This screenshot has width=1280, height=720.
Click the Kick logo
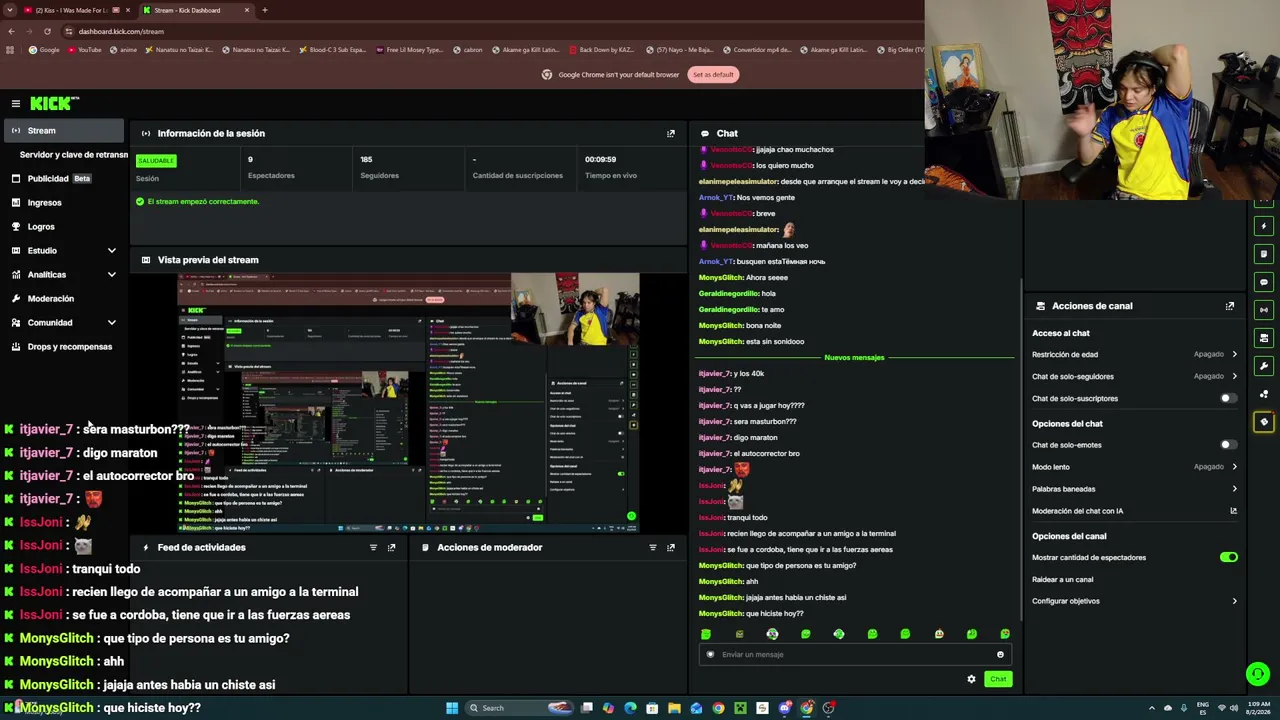pos(54,103)
